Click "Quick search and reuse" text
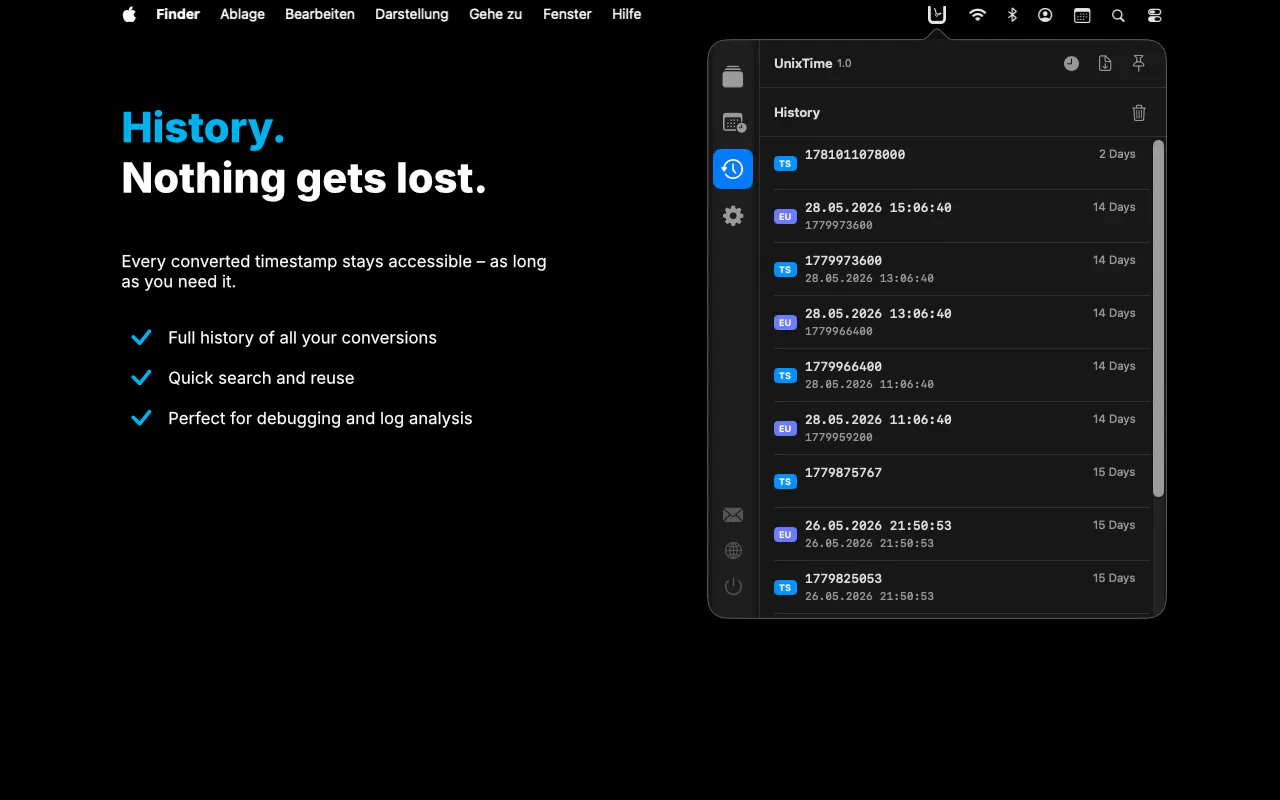The width and height of the screenshot is (1280, 800). click(261, 378)
